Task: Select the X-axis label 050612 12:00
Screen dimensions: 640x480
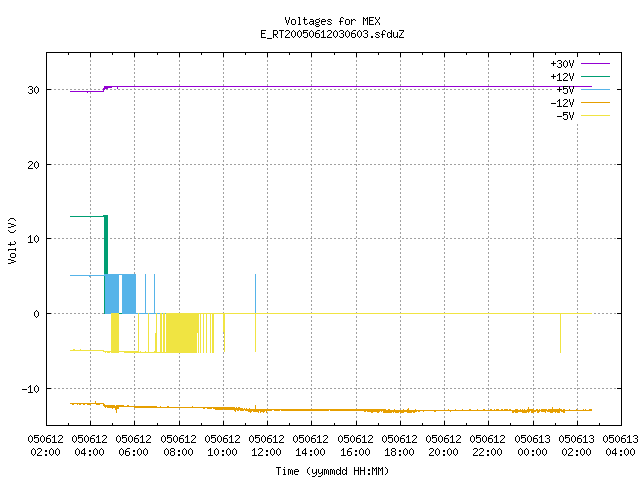Action: 267,446
